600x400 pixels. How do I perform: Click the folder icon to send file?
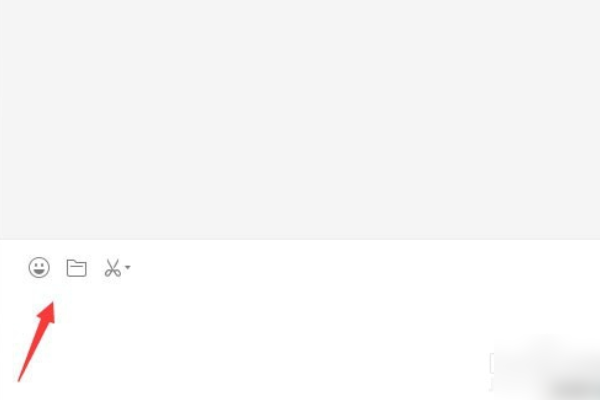77,268
